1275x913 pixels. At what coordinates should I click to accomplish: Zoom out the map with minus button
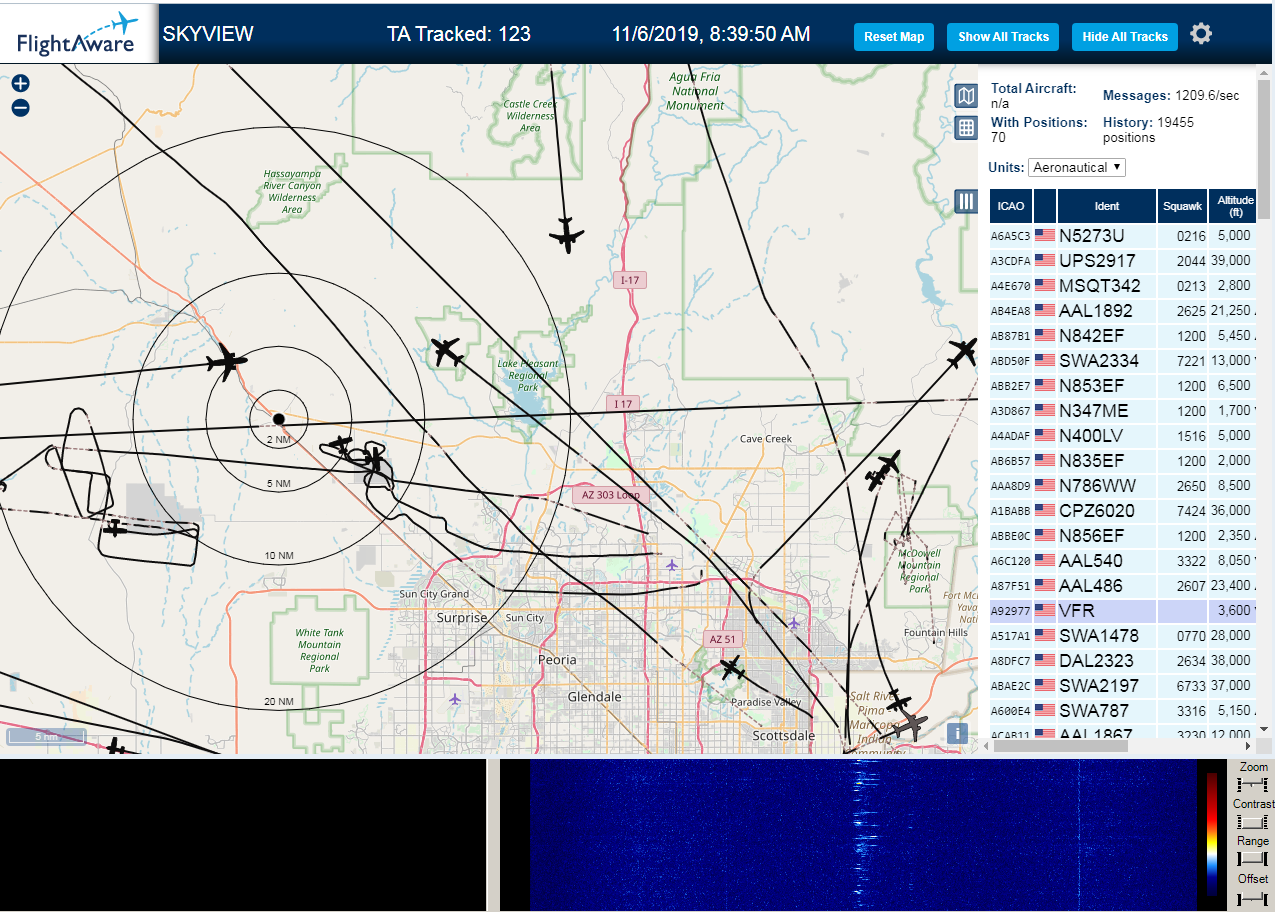pos(21,108)
